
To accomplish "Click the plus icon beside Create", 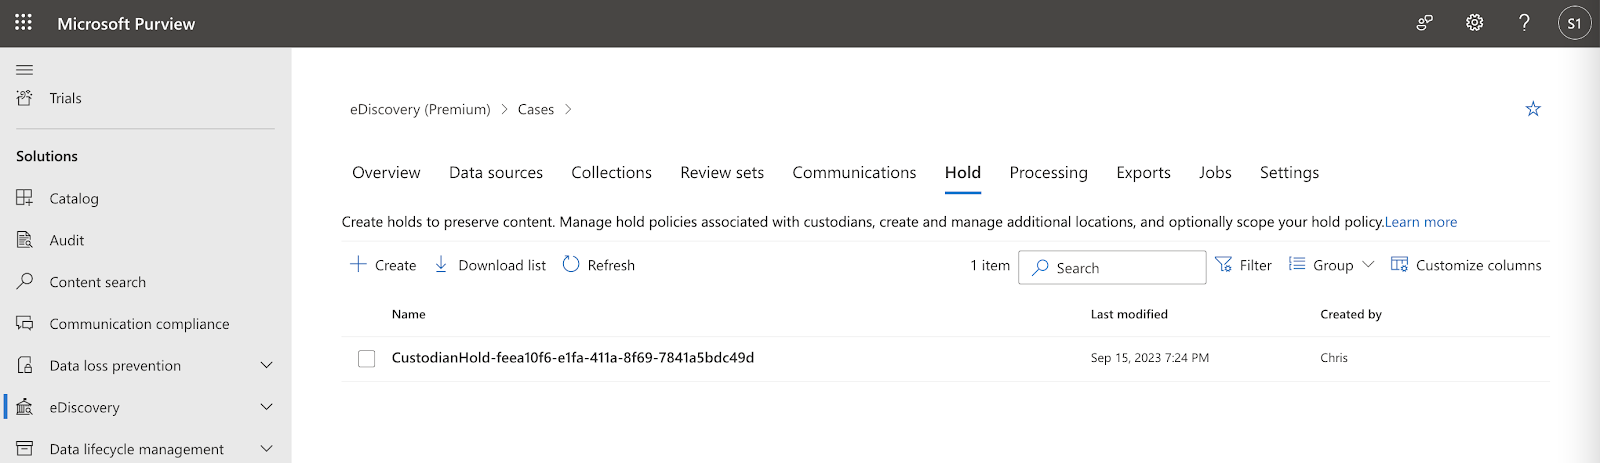I will click(358, 265).
